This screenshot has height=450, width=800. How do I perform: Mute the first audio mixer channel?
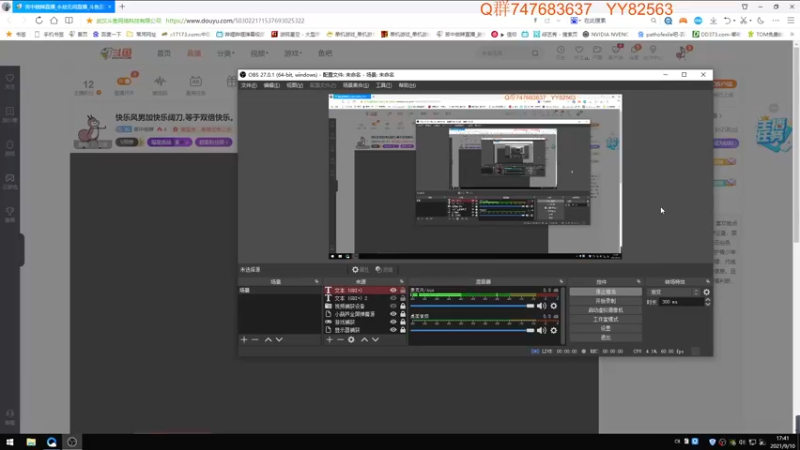(541, 306)
